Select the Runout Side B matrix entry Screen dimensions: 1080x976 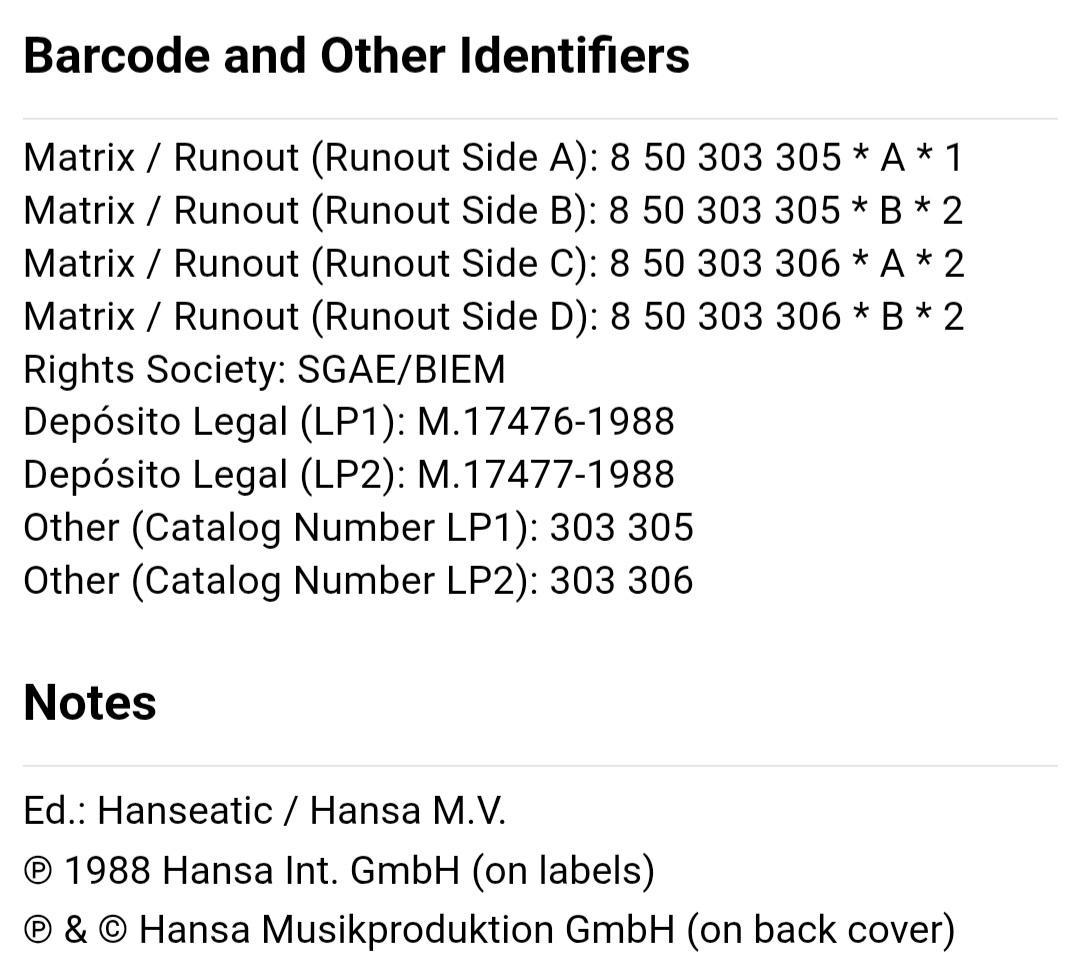click(492, 210)
